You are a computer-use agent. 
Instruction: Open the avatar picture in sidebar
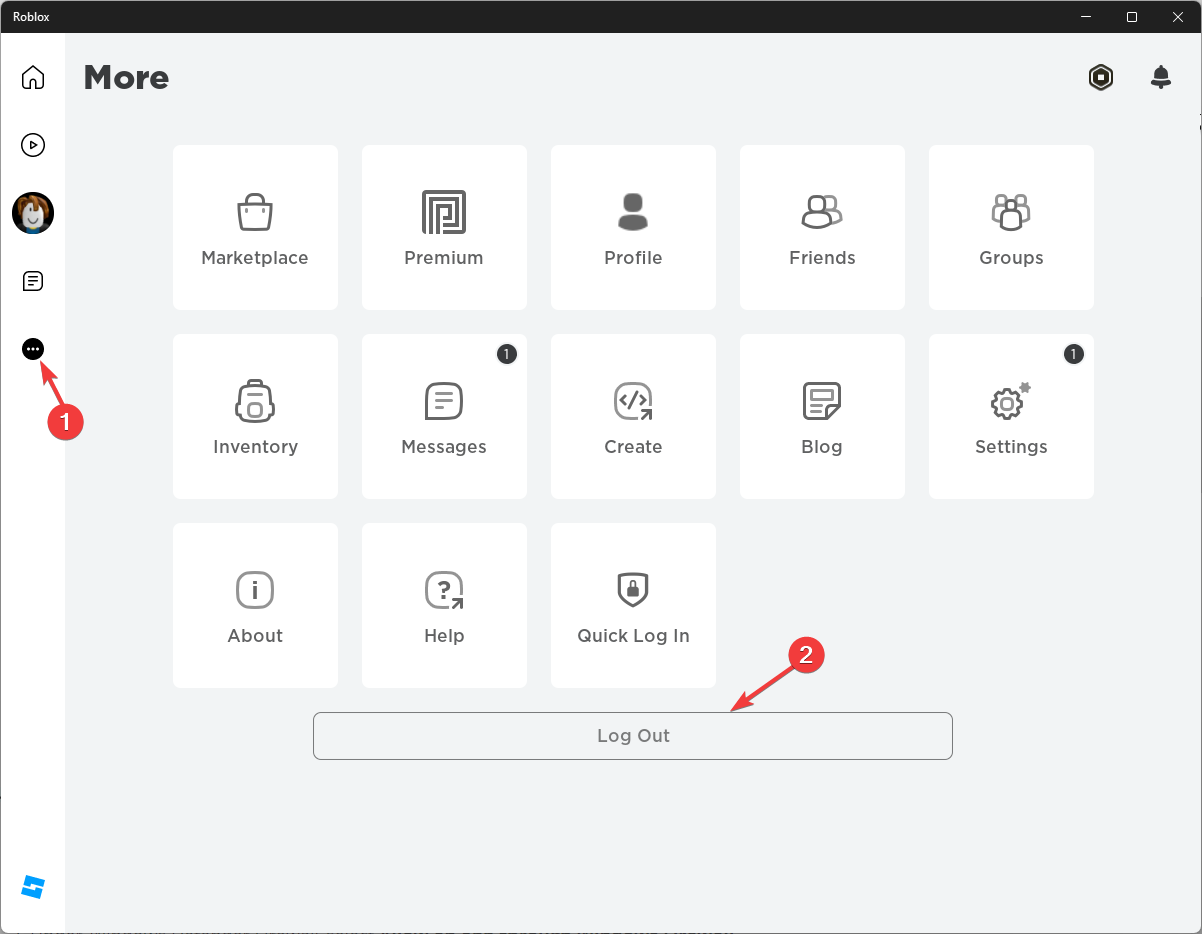coord(33,213)
